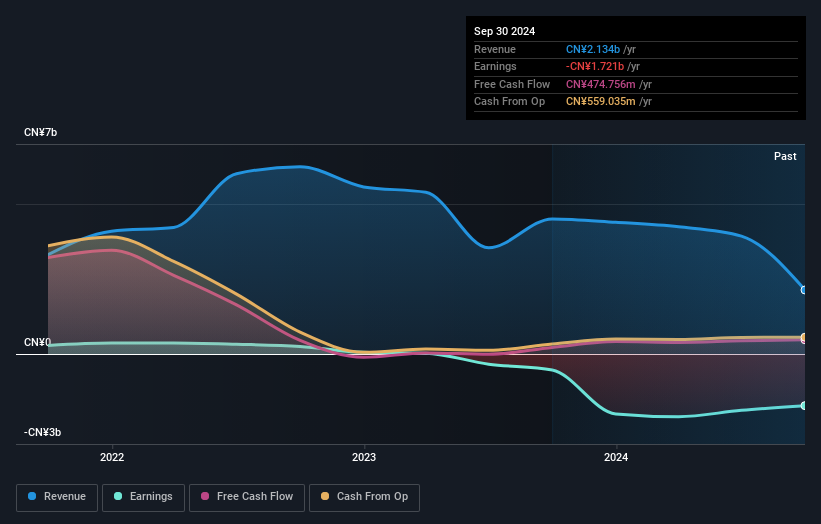Image resolution: width=821 pixels, height=524 pixels.
Task: Click the CN¥474.756m free cash flow value
Action: (x=601, y=84)
